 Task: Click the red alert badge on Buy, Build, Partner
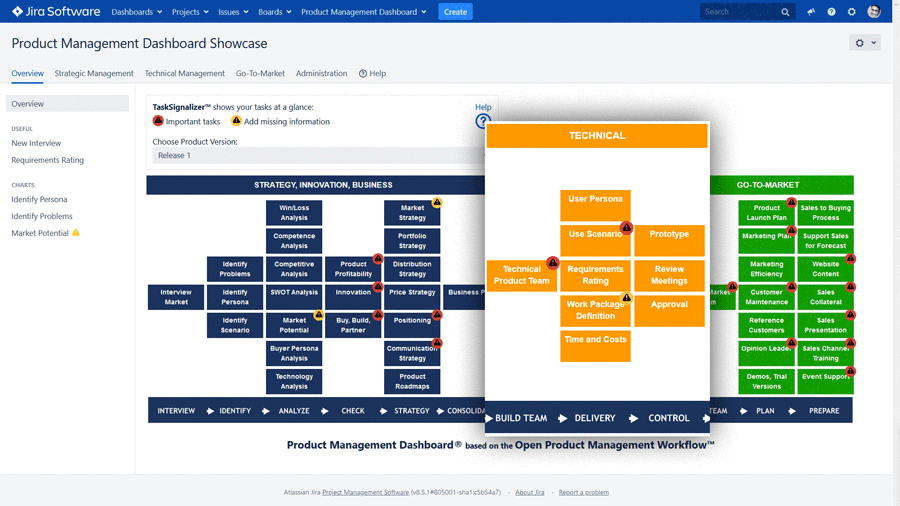tap(378, 314)
